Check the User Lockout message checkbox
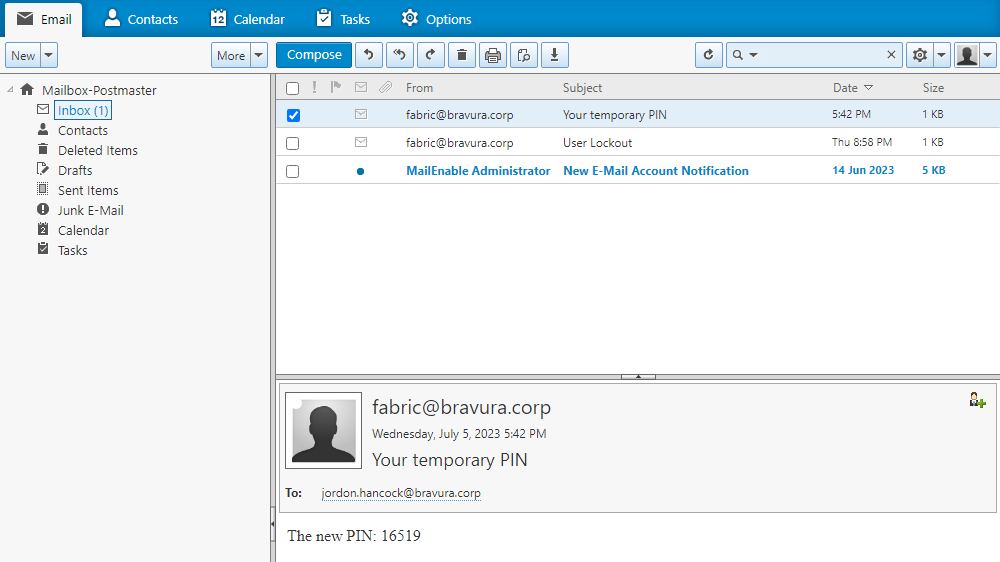The image size is (1000, 562). coord(293,143)
